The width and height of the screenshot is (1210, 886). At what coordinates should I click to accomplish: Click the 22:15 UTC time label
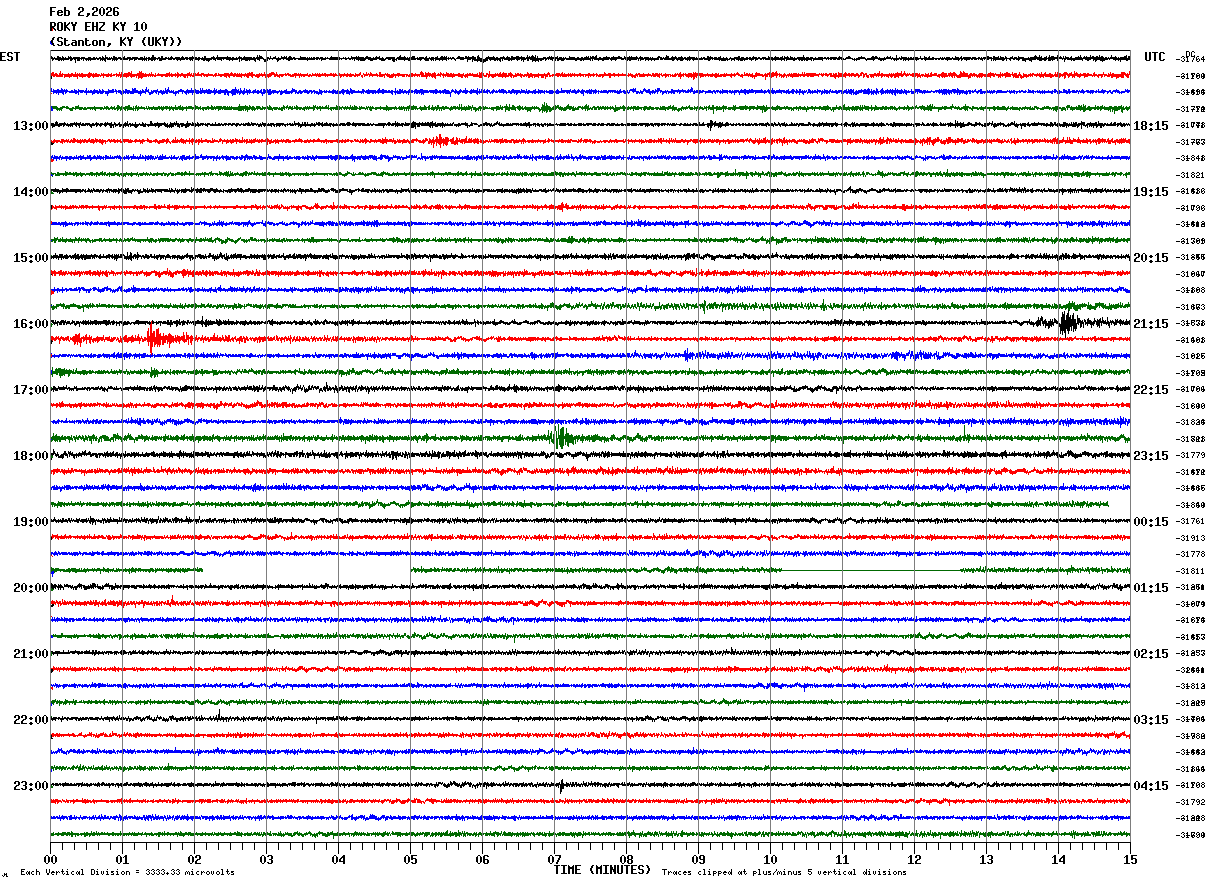pos(1151,390)
